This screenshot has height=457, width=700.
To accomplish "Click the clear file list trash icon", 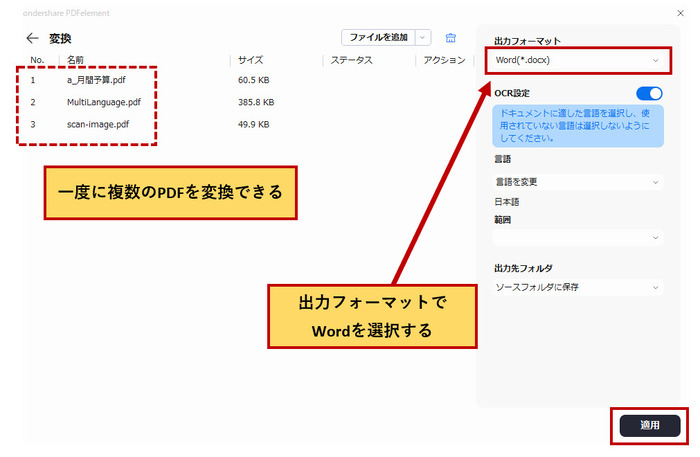I will [450, 38].
